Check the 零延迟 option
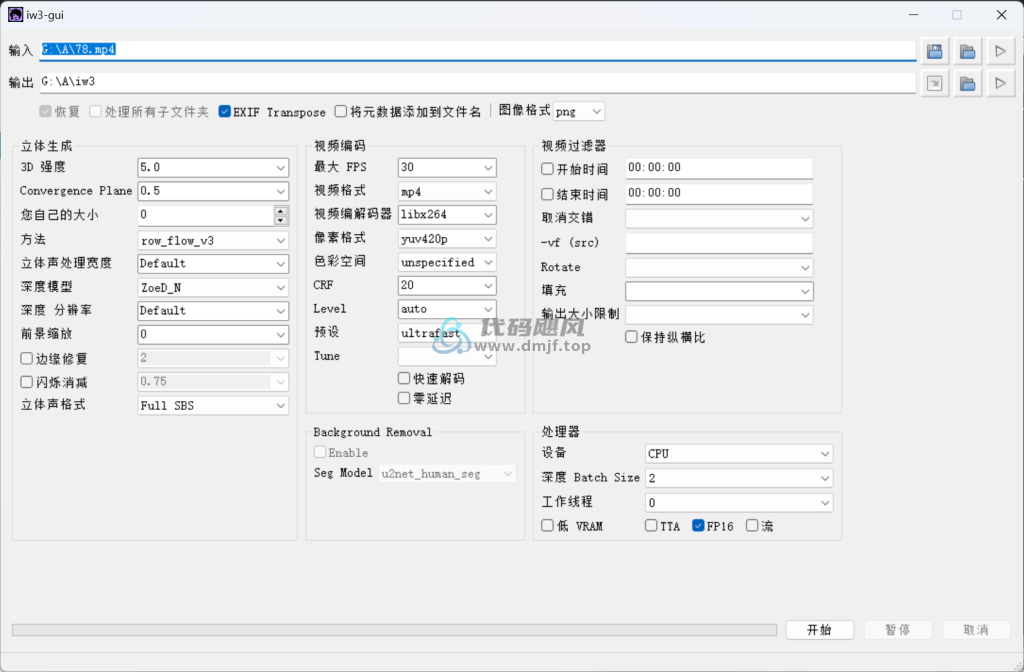The image size is (1024, 672). point(404,398)
